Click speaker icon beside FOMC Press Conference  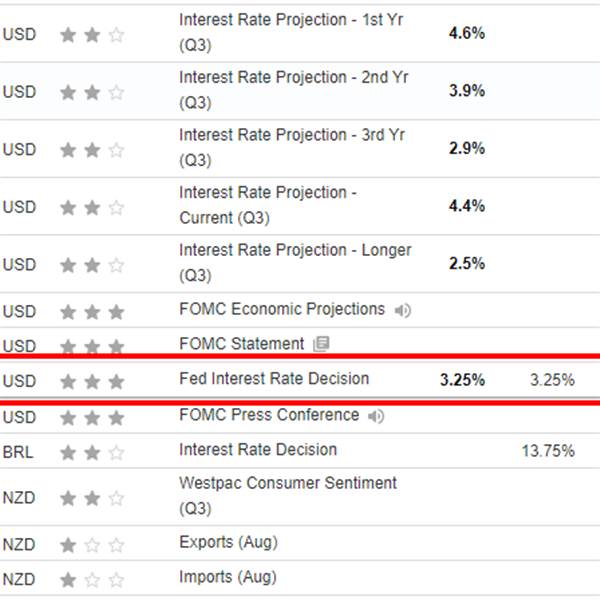tap(376, 416)
